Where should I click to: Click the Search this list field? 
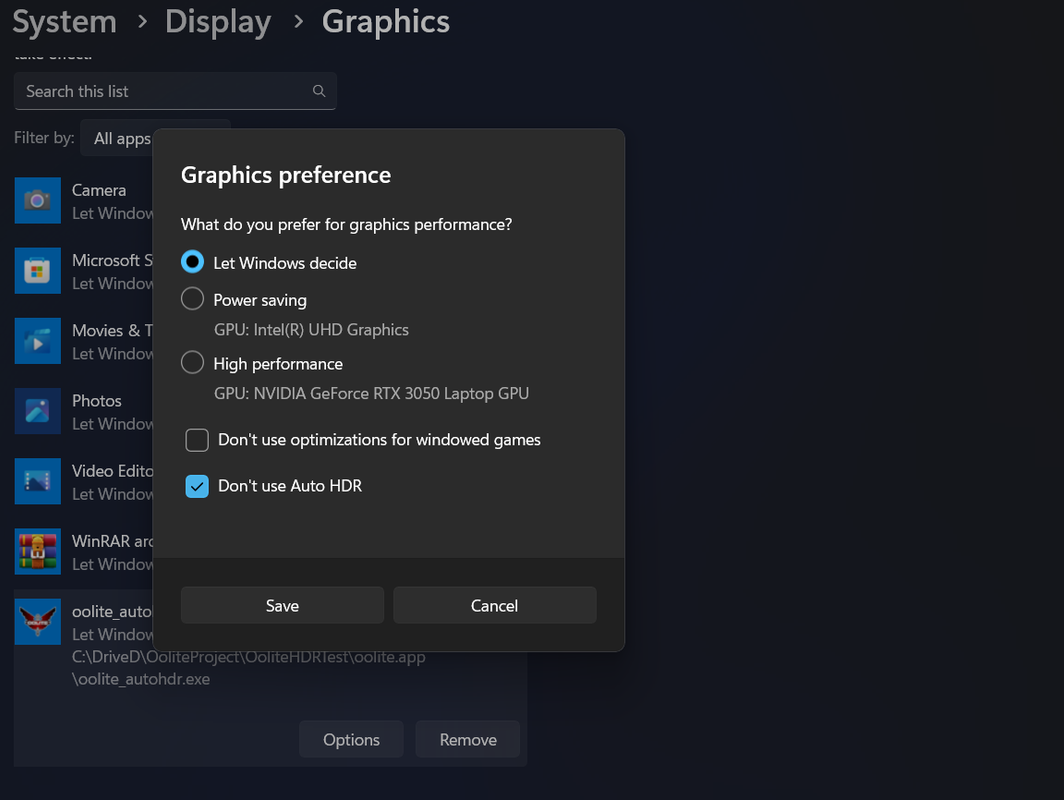click(x=175, y=91)
